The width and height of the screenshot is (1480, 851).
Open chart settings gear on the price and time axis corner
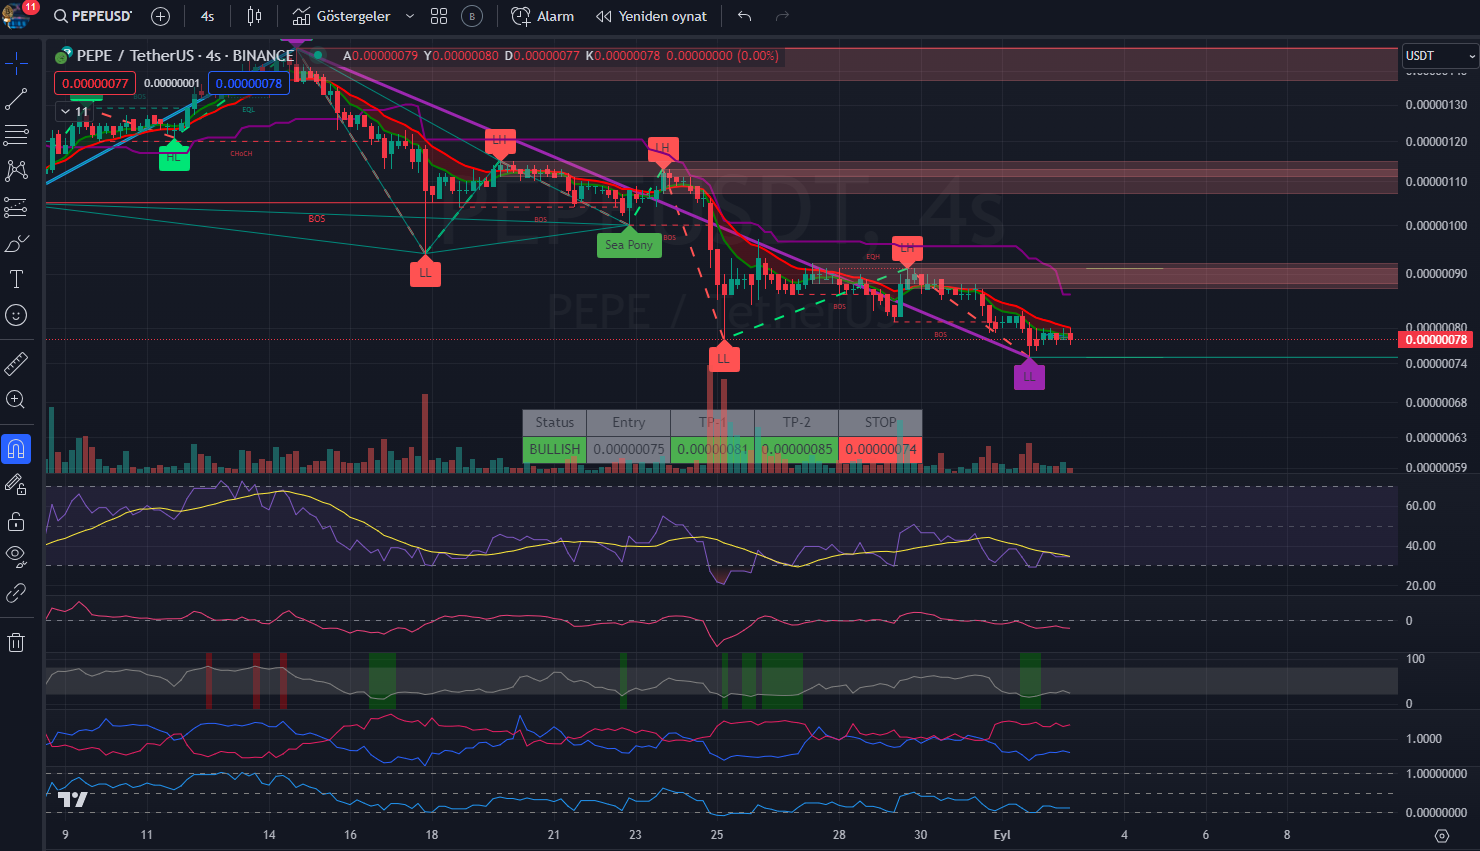click(x=1441, y=835)
